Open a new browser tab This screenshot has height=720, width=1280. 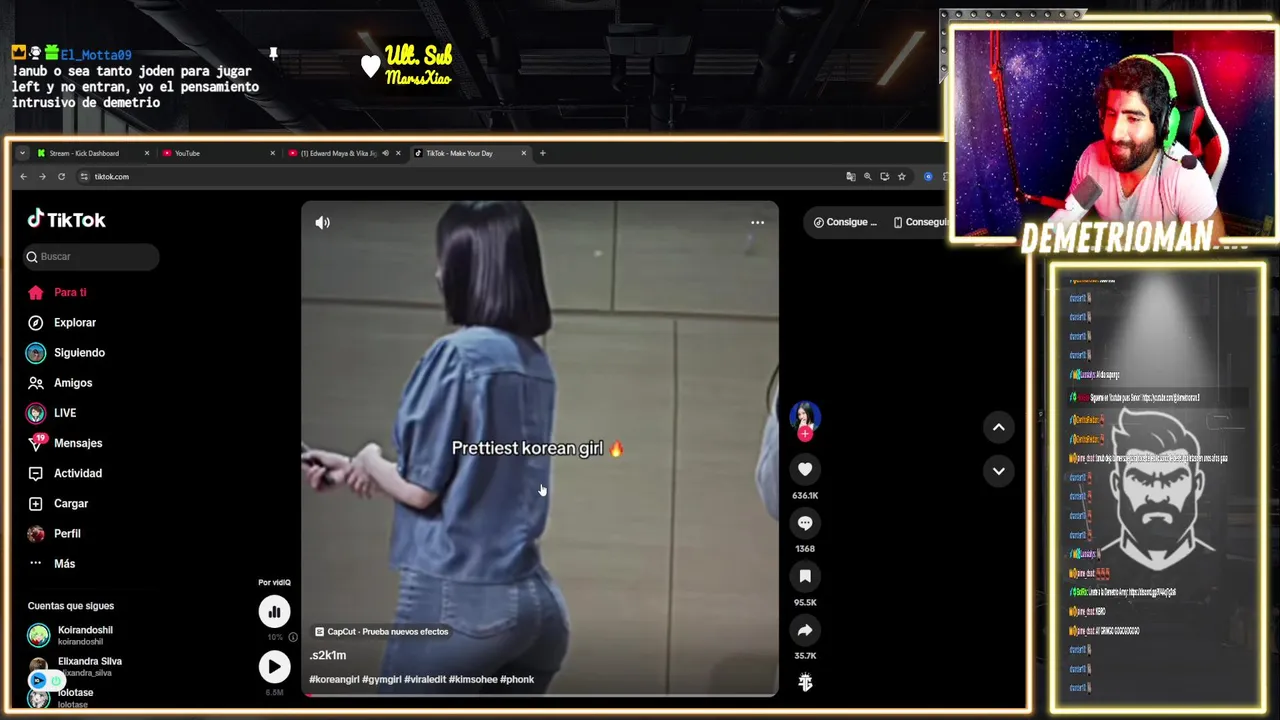coord(543,153)
